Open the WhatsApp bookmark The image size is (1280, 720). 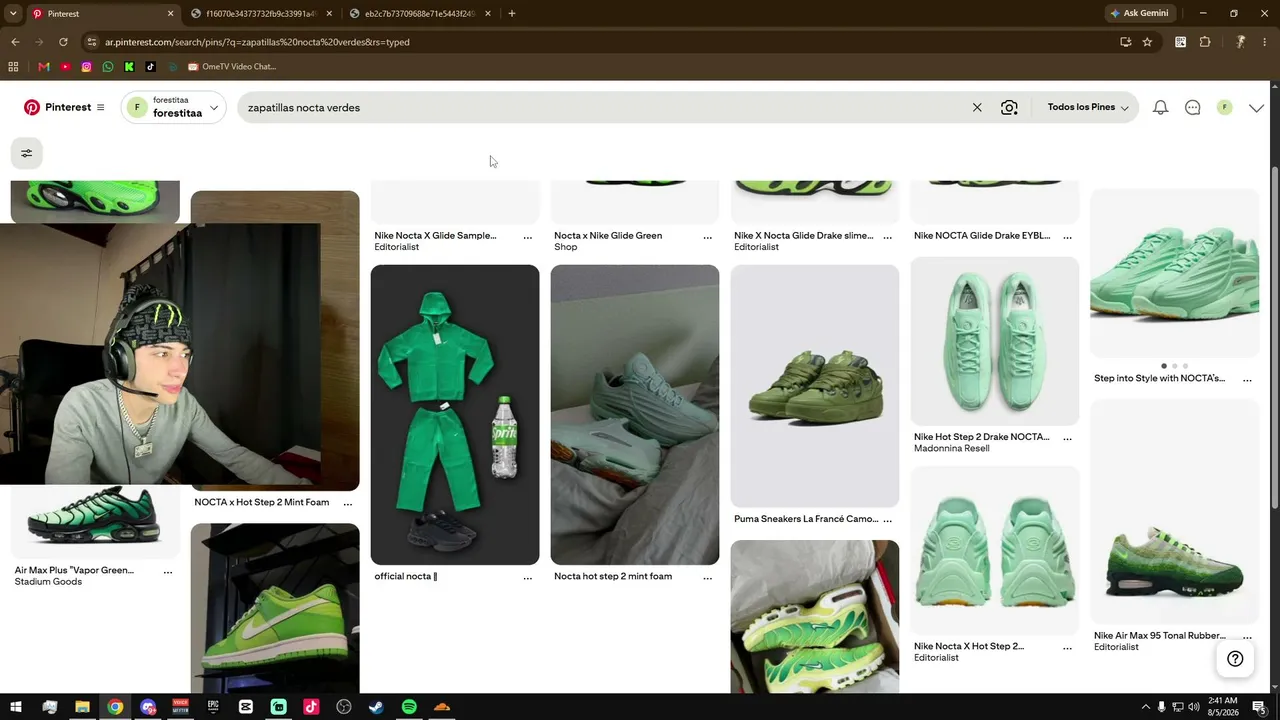108,67
